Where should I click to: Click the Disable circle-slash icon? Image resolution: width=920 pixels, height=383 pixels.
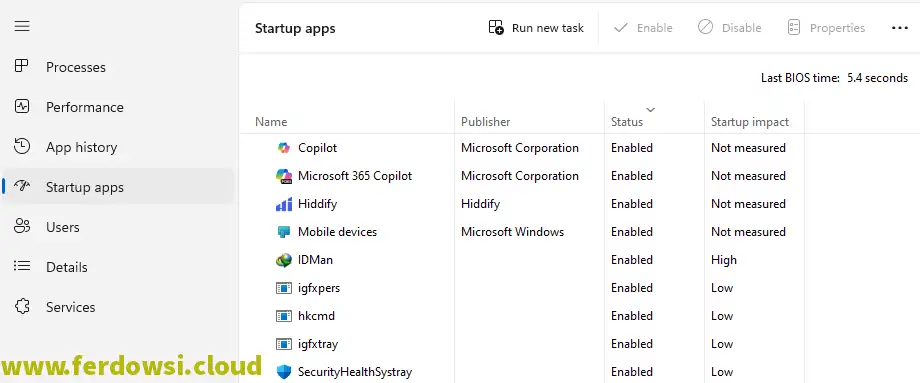pyautogui.click(x=705, y=28)
